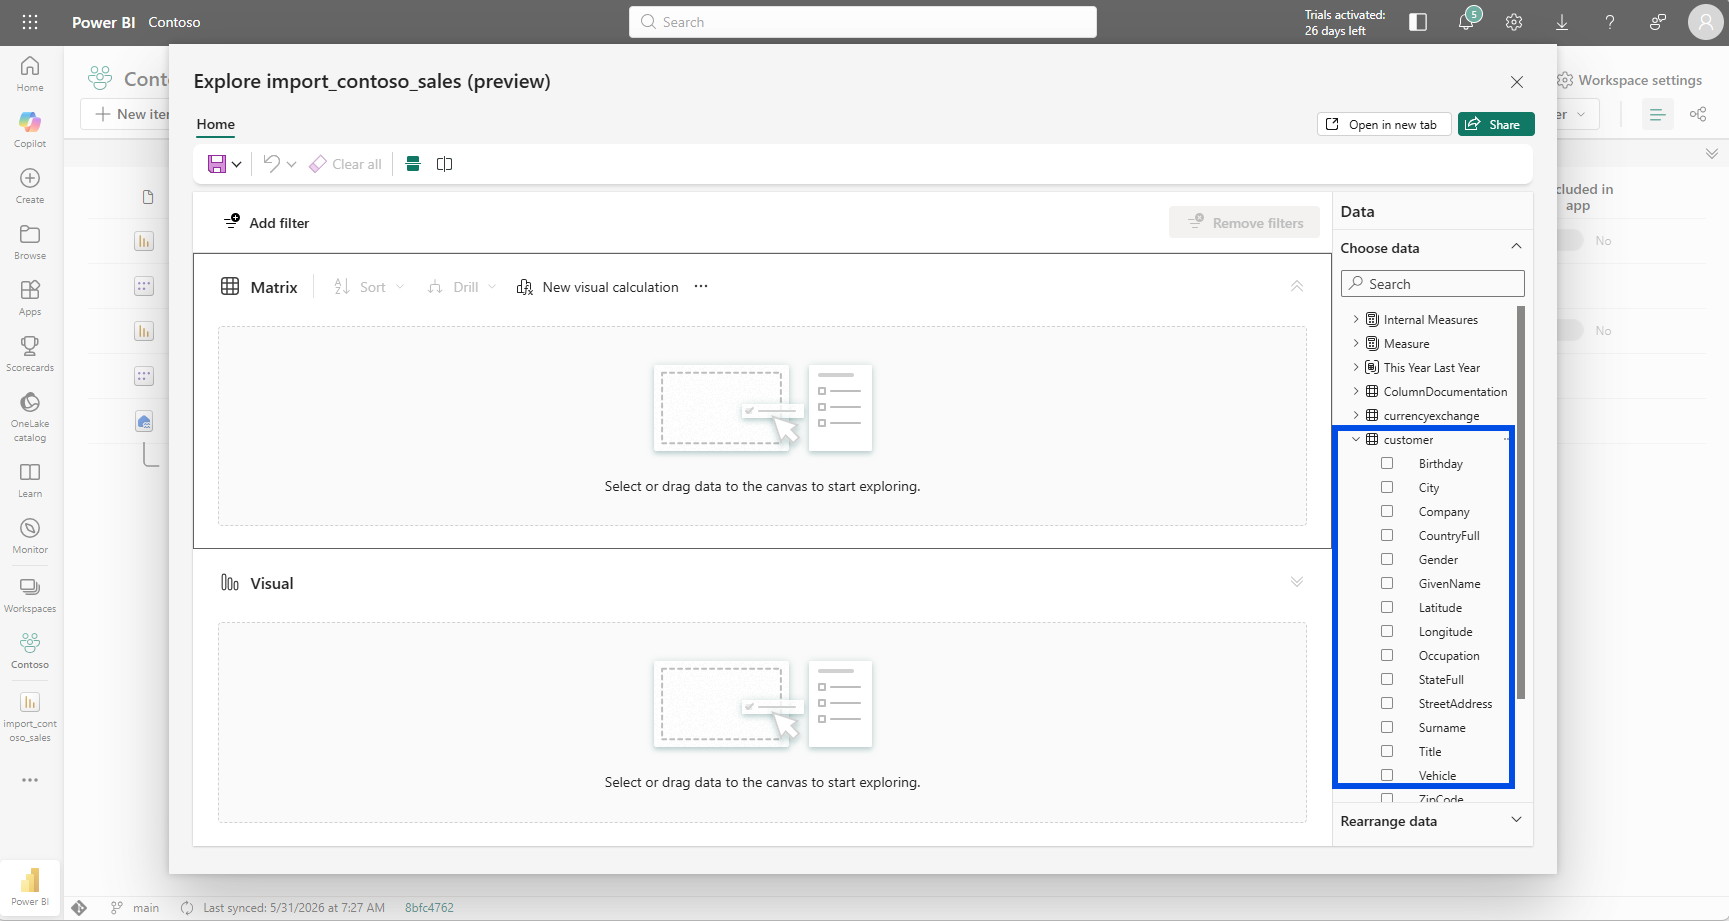Collapse the customer table
Image resolution: width=1729 pixels, height=921 pixels.
pyautogui.click(x=1356, y=439)
